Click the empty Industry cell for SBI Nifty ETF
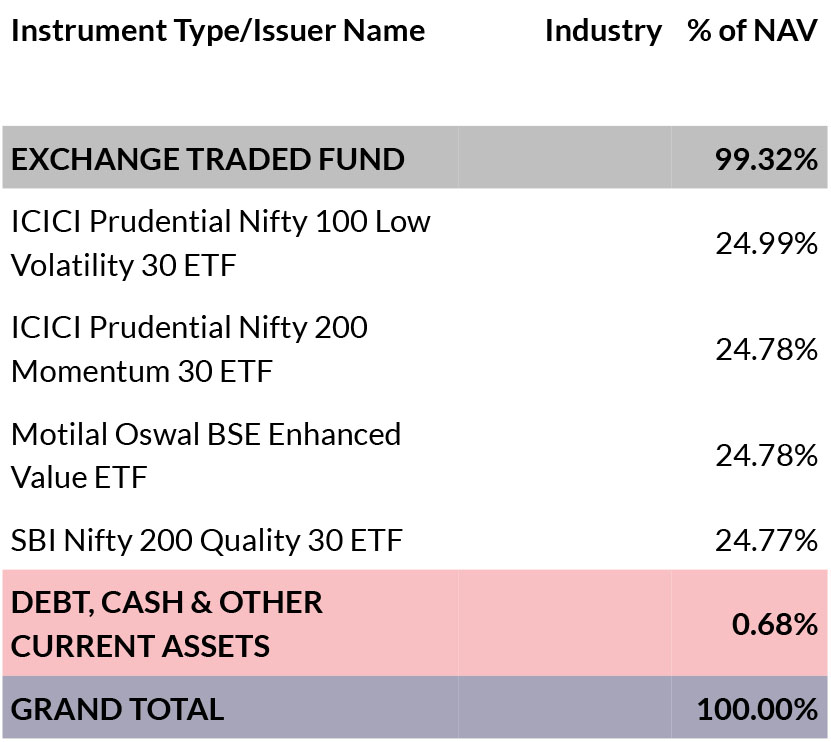The width and height of the screenshot is (831, 742). (x=565, y=541)
